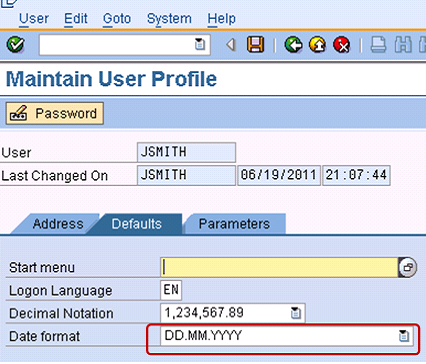The image size is (426, 364).
Task: Click the User field showing JSMITH
Action: [186, 152]
